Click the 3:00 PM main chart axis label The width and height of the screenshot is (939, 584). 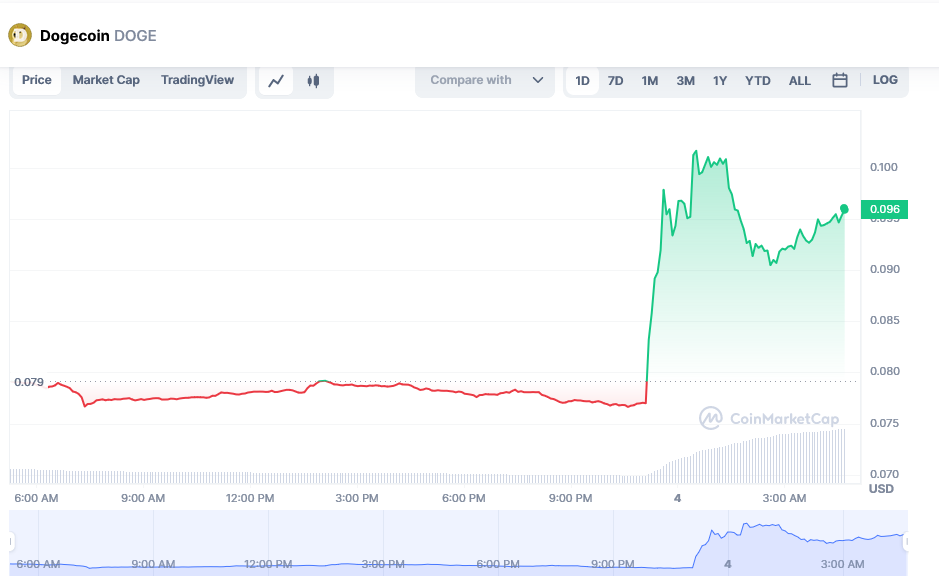[357, 498]
